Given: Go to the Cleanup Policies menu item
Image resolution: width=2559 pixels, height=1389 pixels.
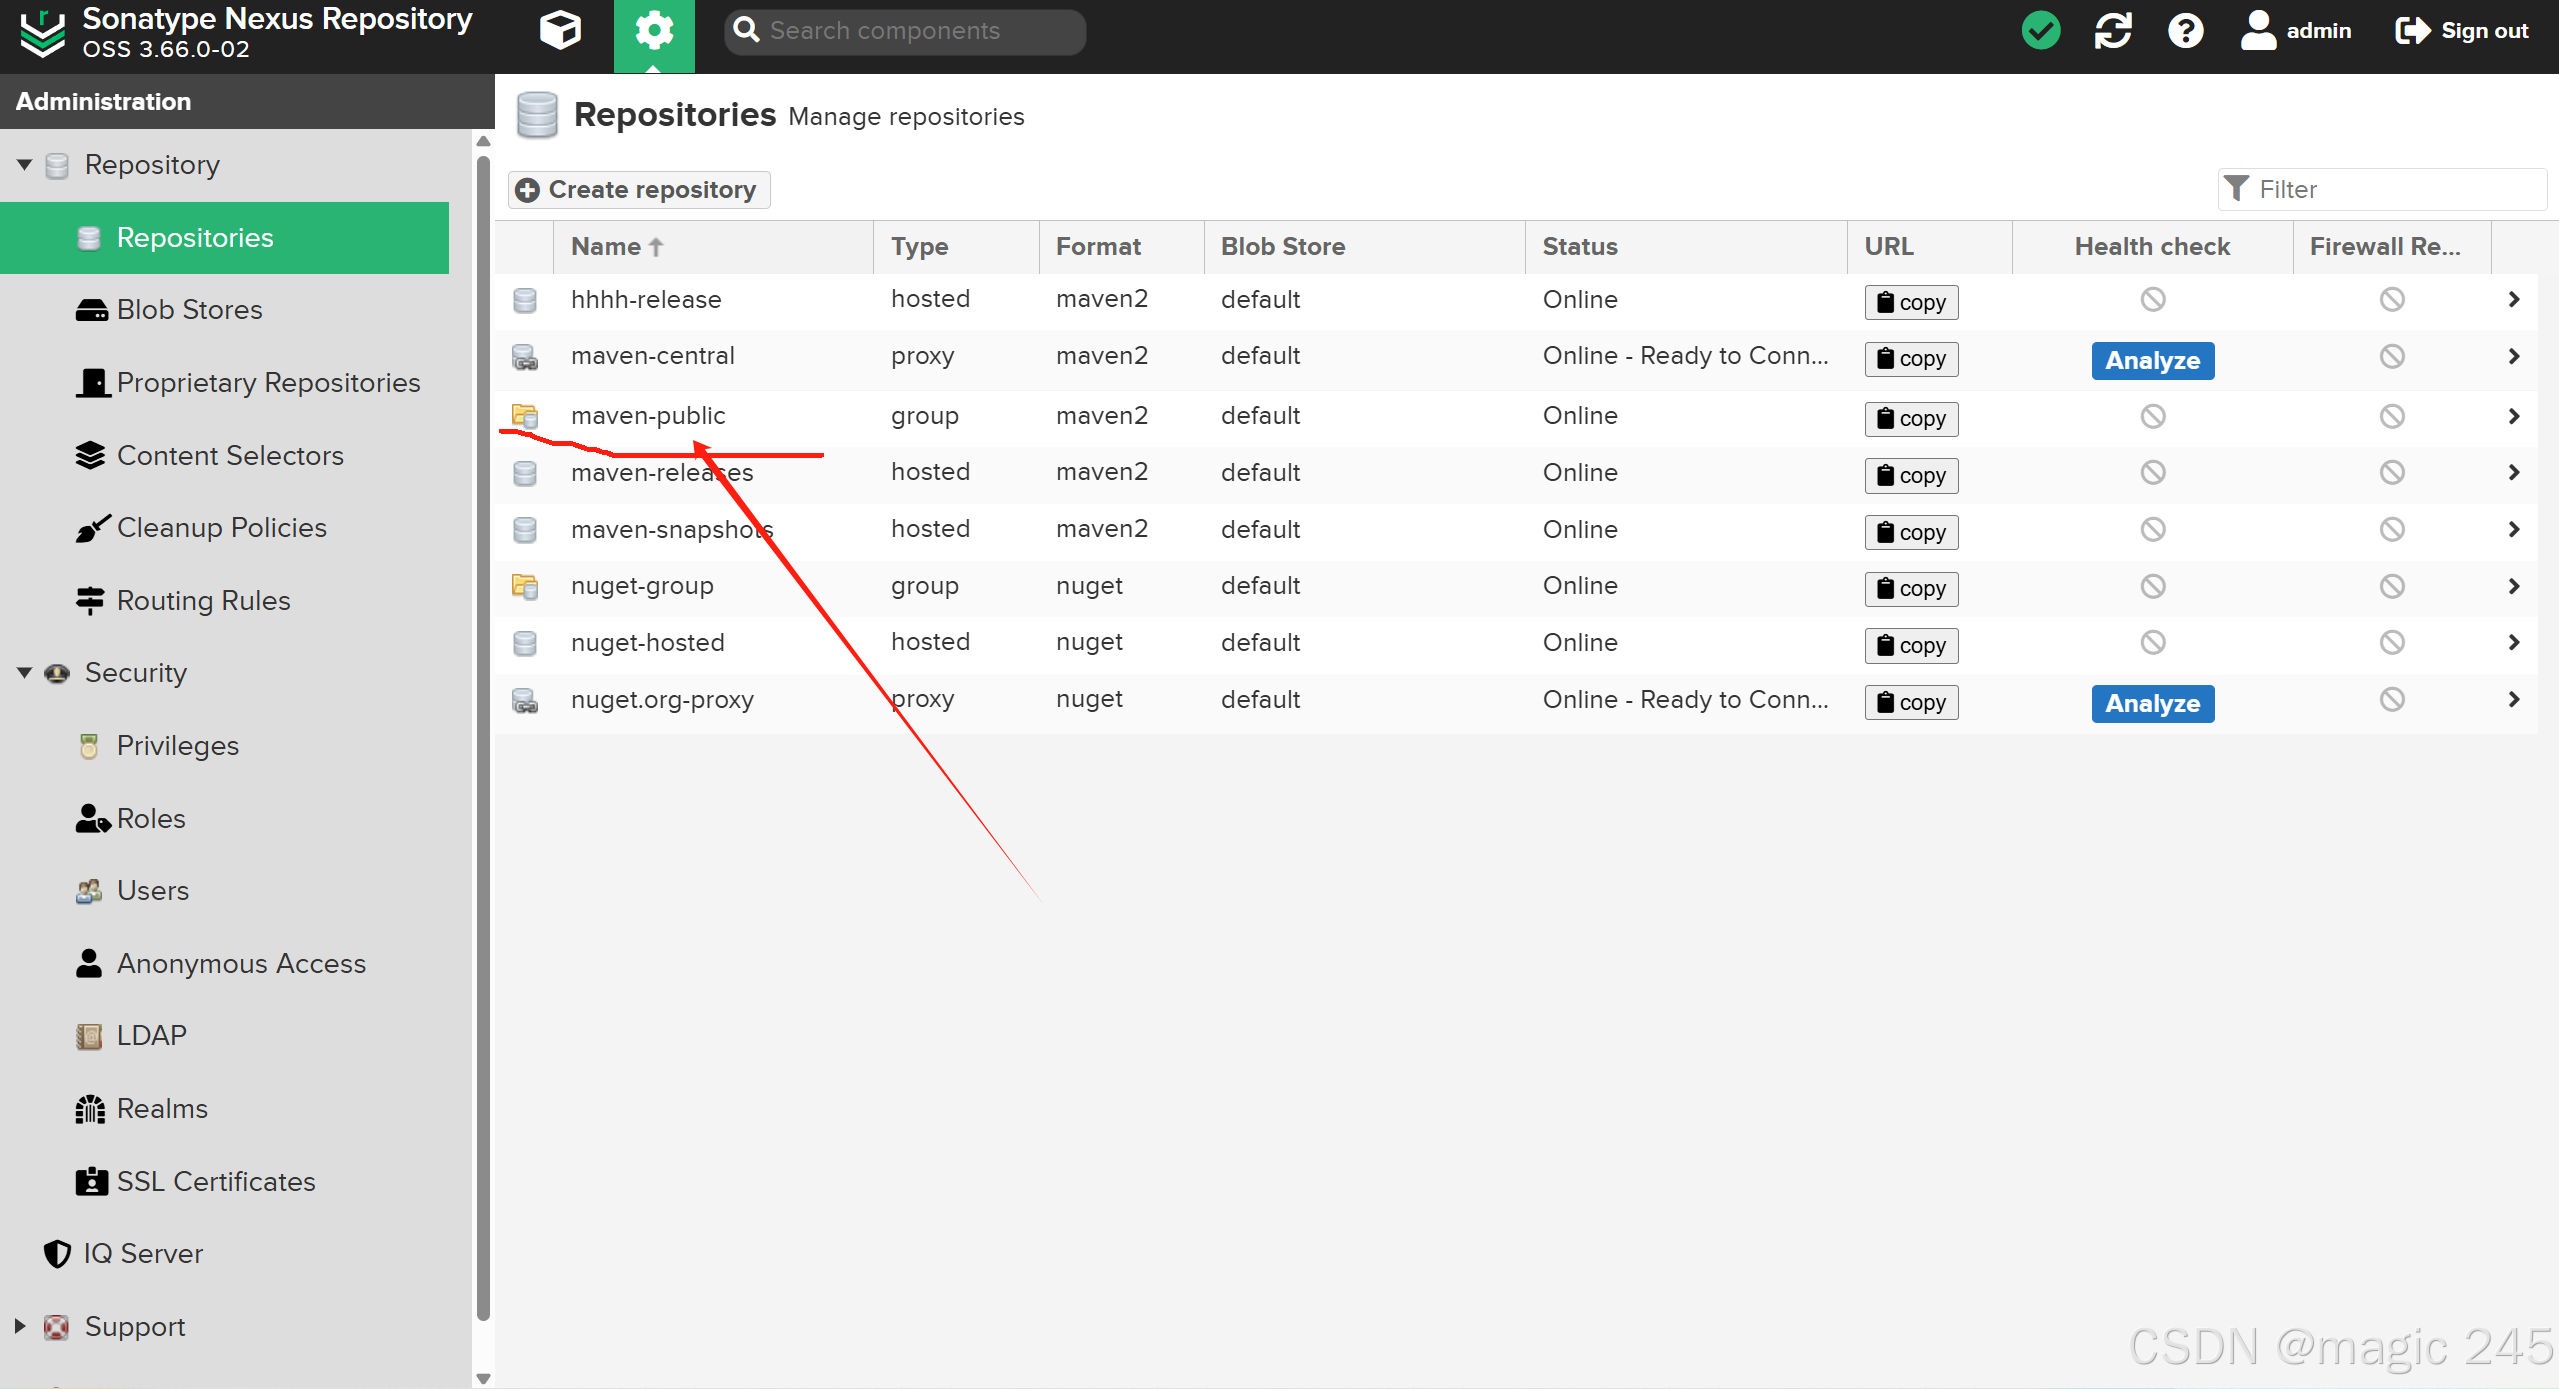Looking at the screenshot, I should coord(221,528).
